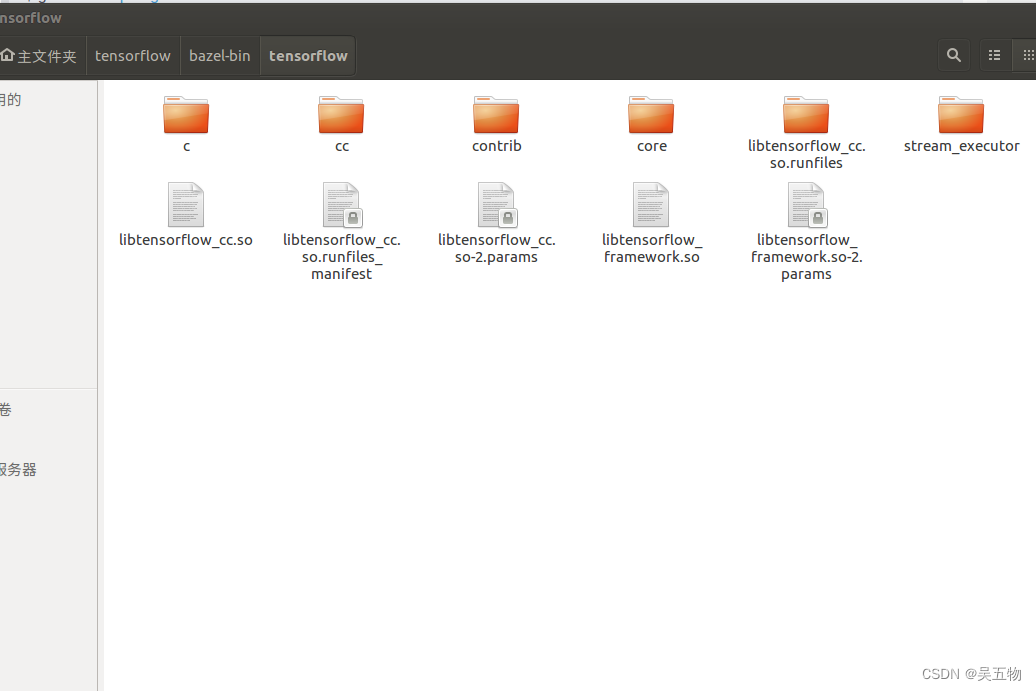This screenshot has height=691, width=1036.
Task: Select the libtensorflow_framework.so-2.params file icon
Action: (x=807, y=205)
